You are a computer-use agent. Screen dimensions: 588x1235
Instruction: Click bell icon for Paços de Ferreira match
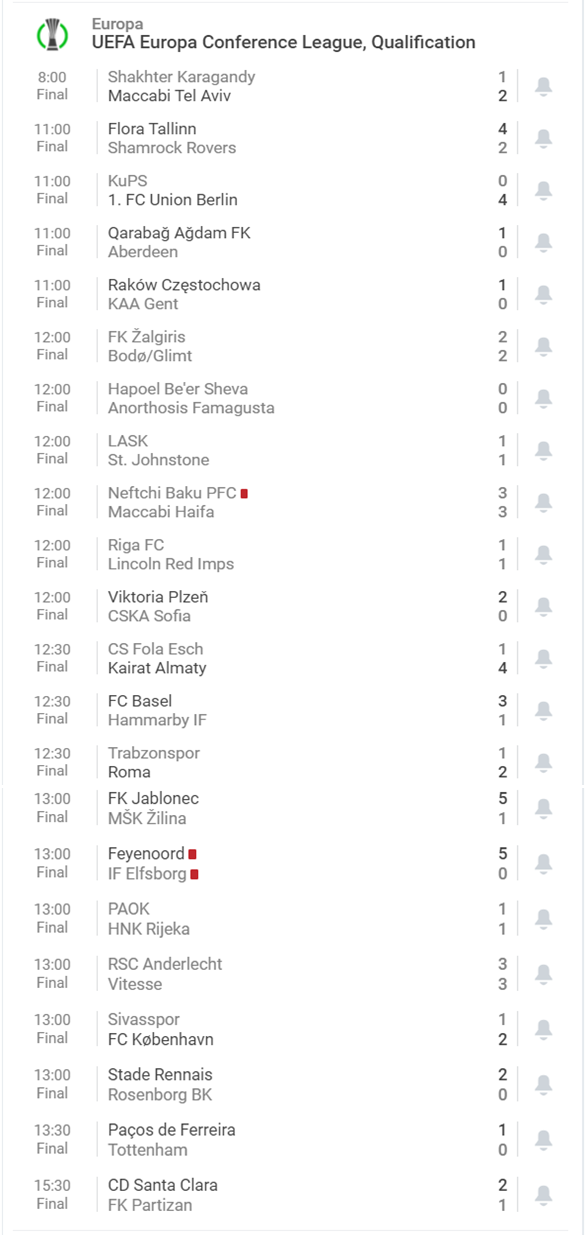pyautogui.click(x=543, y=1139)
